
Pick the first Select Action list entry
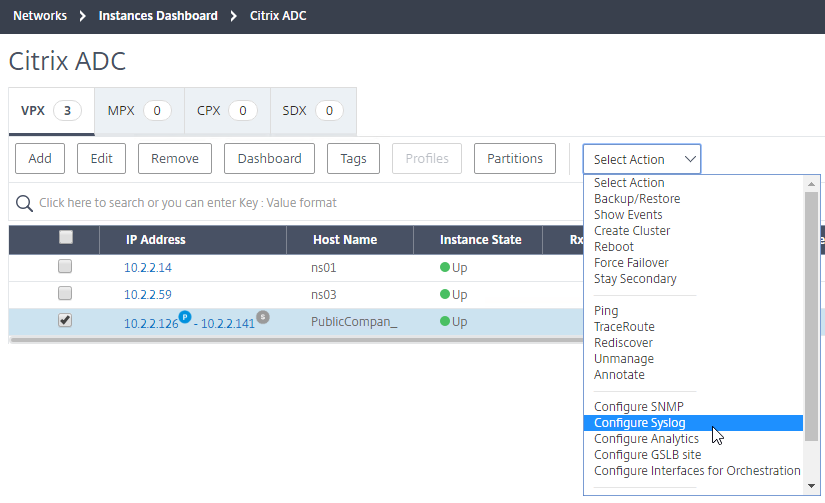[629, 183]
